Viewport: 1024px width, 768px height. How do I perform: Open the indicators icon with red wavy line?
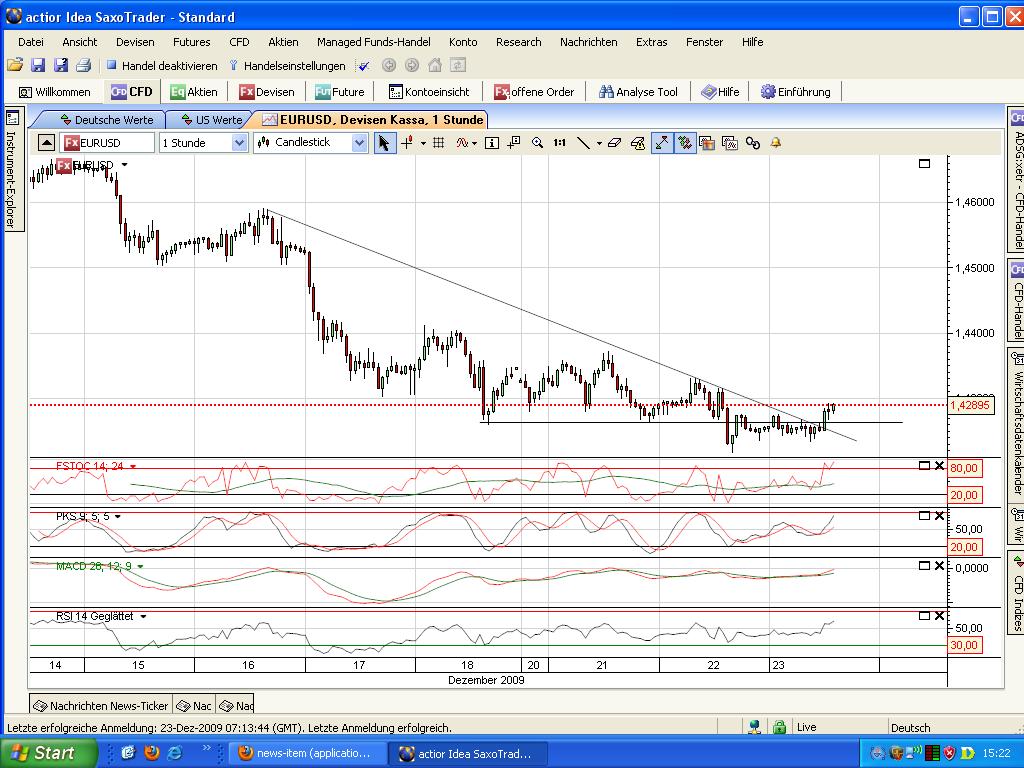click(x=459, y=143)
